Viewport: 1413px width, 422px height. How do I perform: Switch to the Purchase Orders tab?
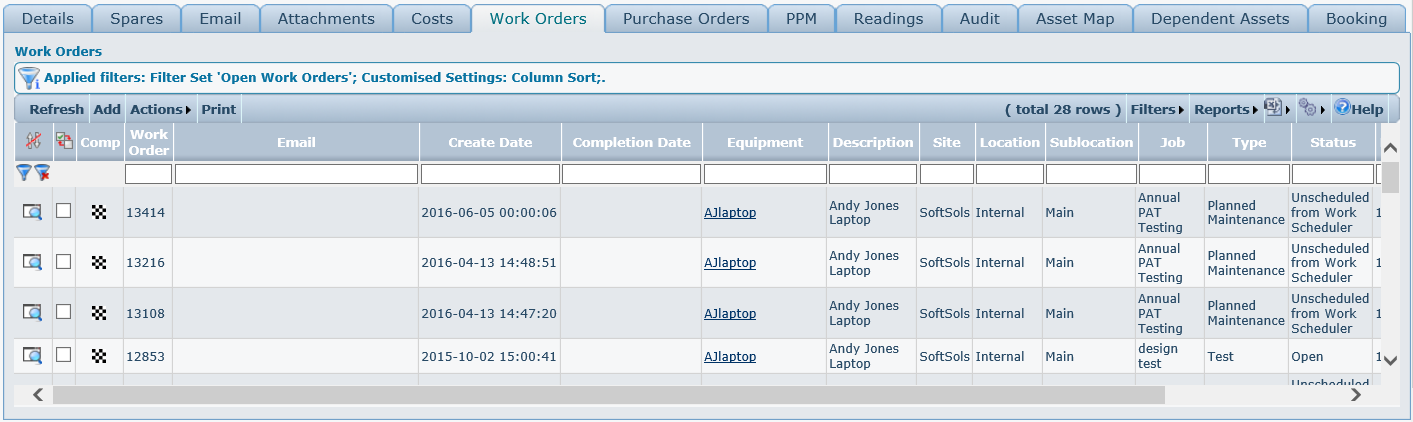685,19
